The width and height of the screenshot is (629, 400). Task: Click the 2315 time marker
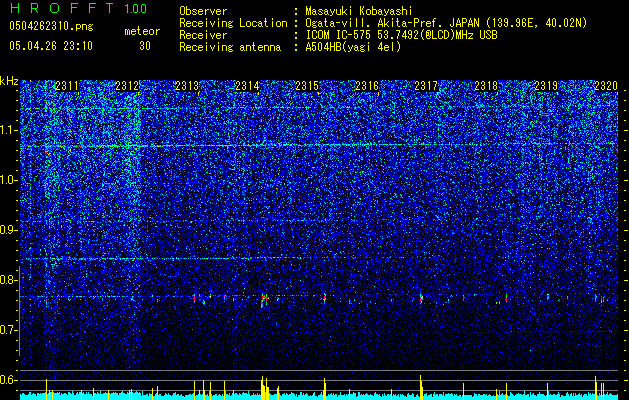pos(307,86)
